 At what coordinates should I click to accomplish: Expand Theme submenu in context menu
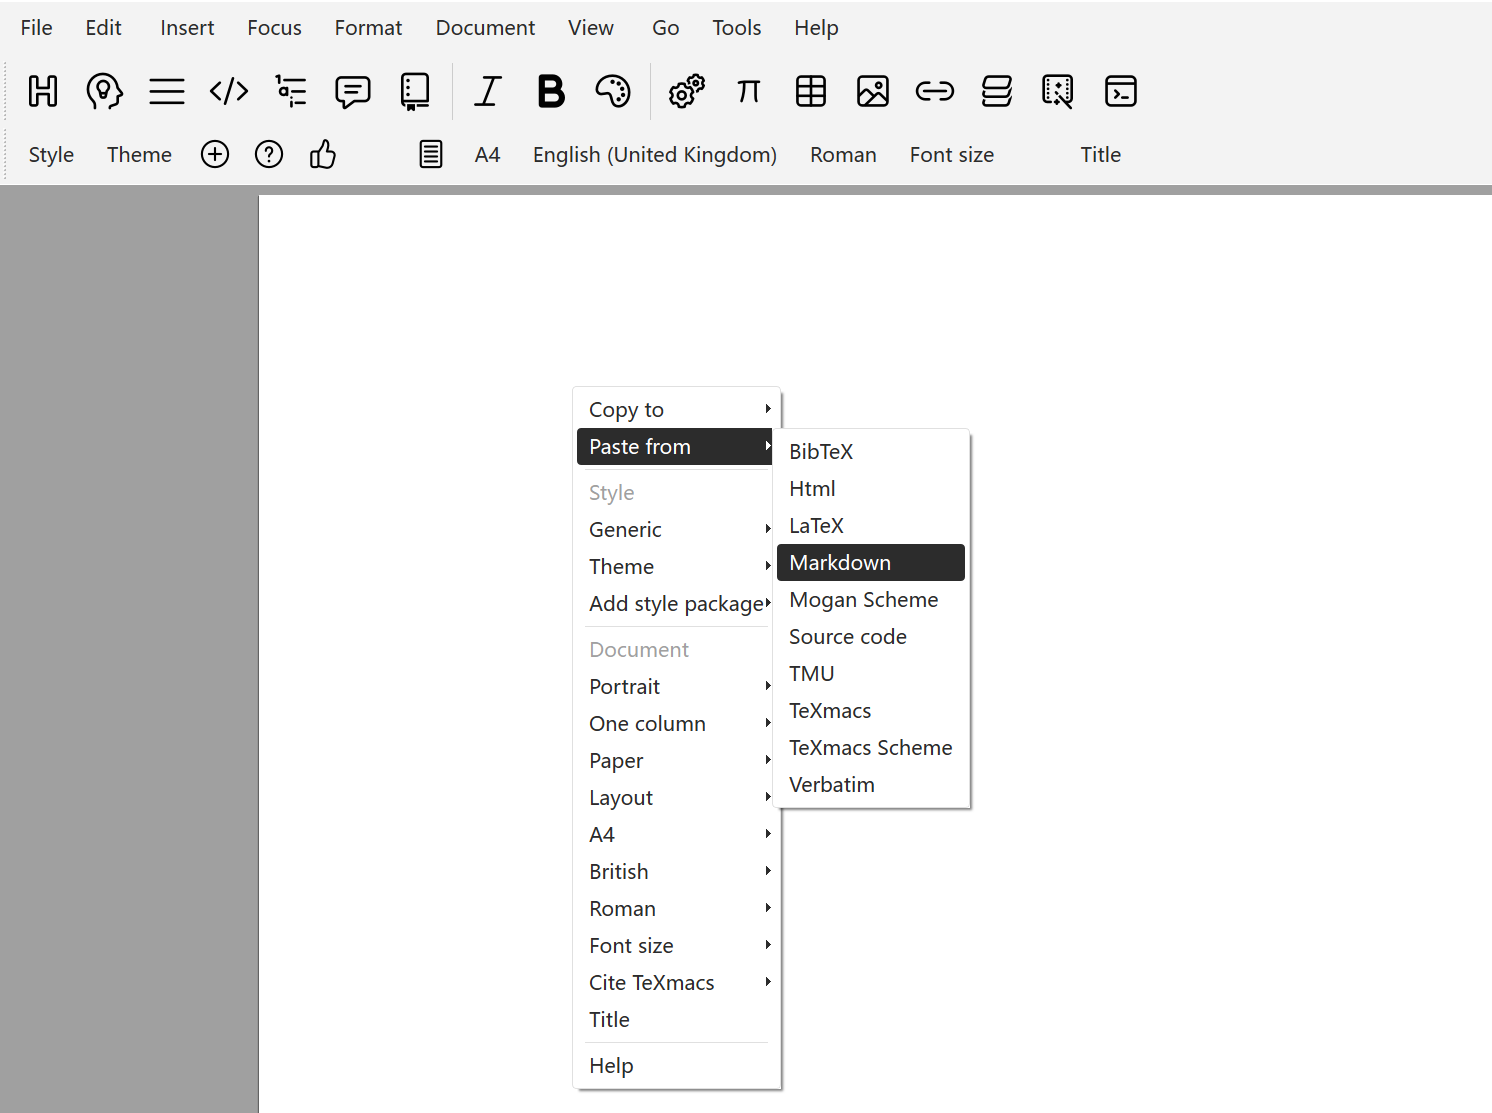tap(677, 566)
